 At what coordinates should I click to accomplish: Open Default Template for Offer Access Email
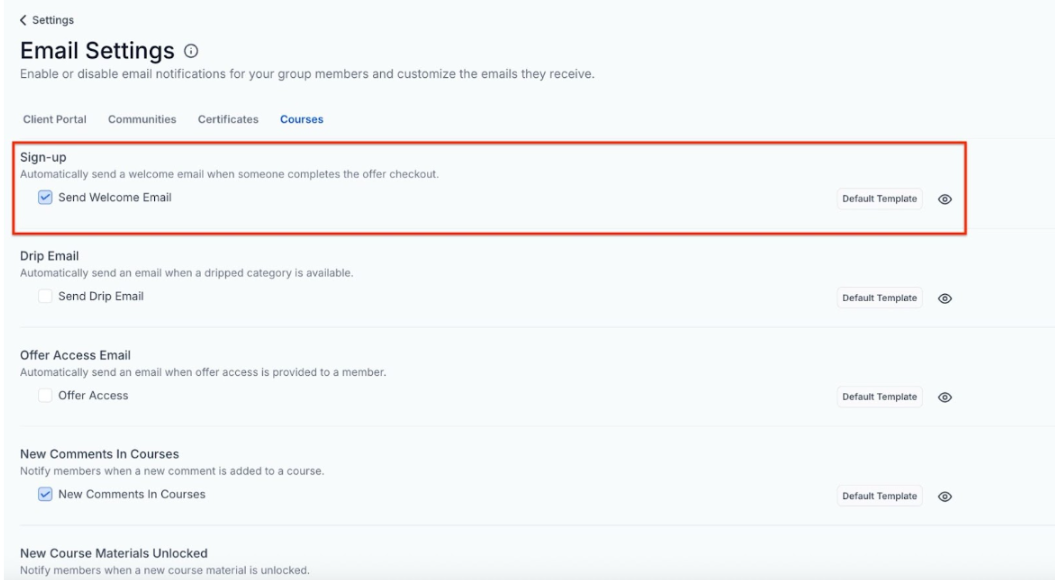[x=879, y=397]
